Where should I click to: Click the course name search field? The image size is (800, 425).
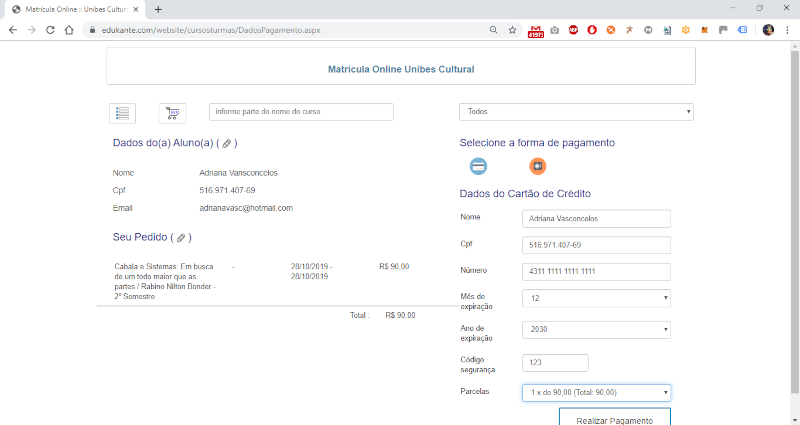(x=301, y=112)
